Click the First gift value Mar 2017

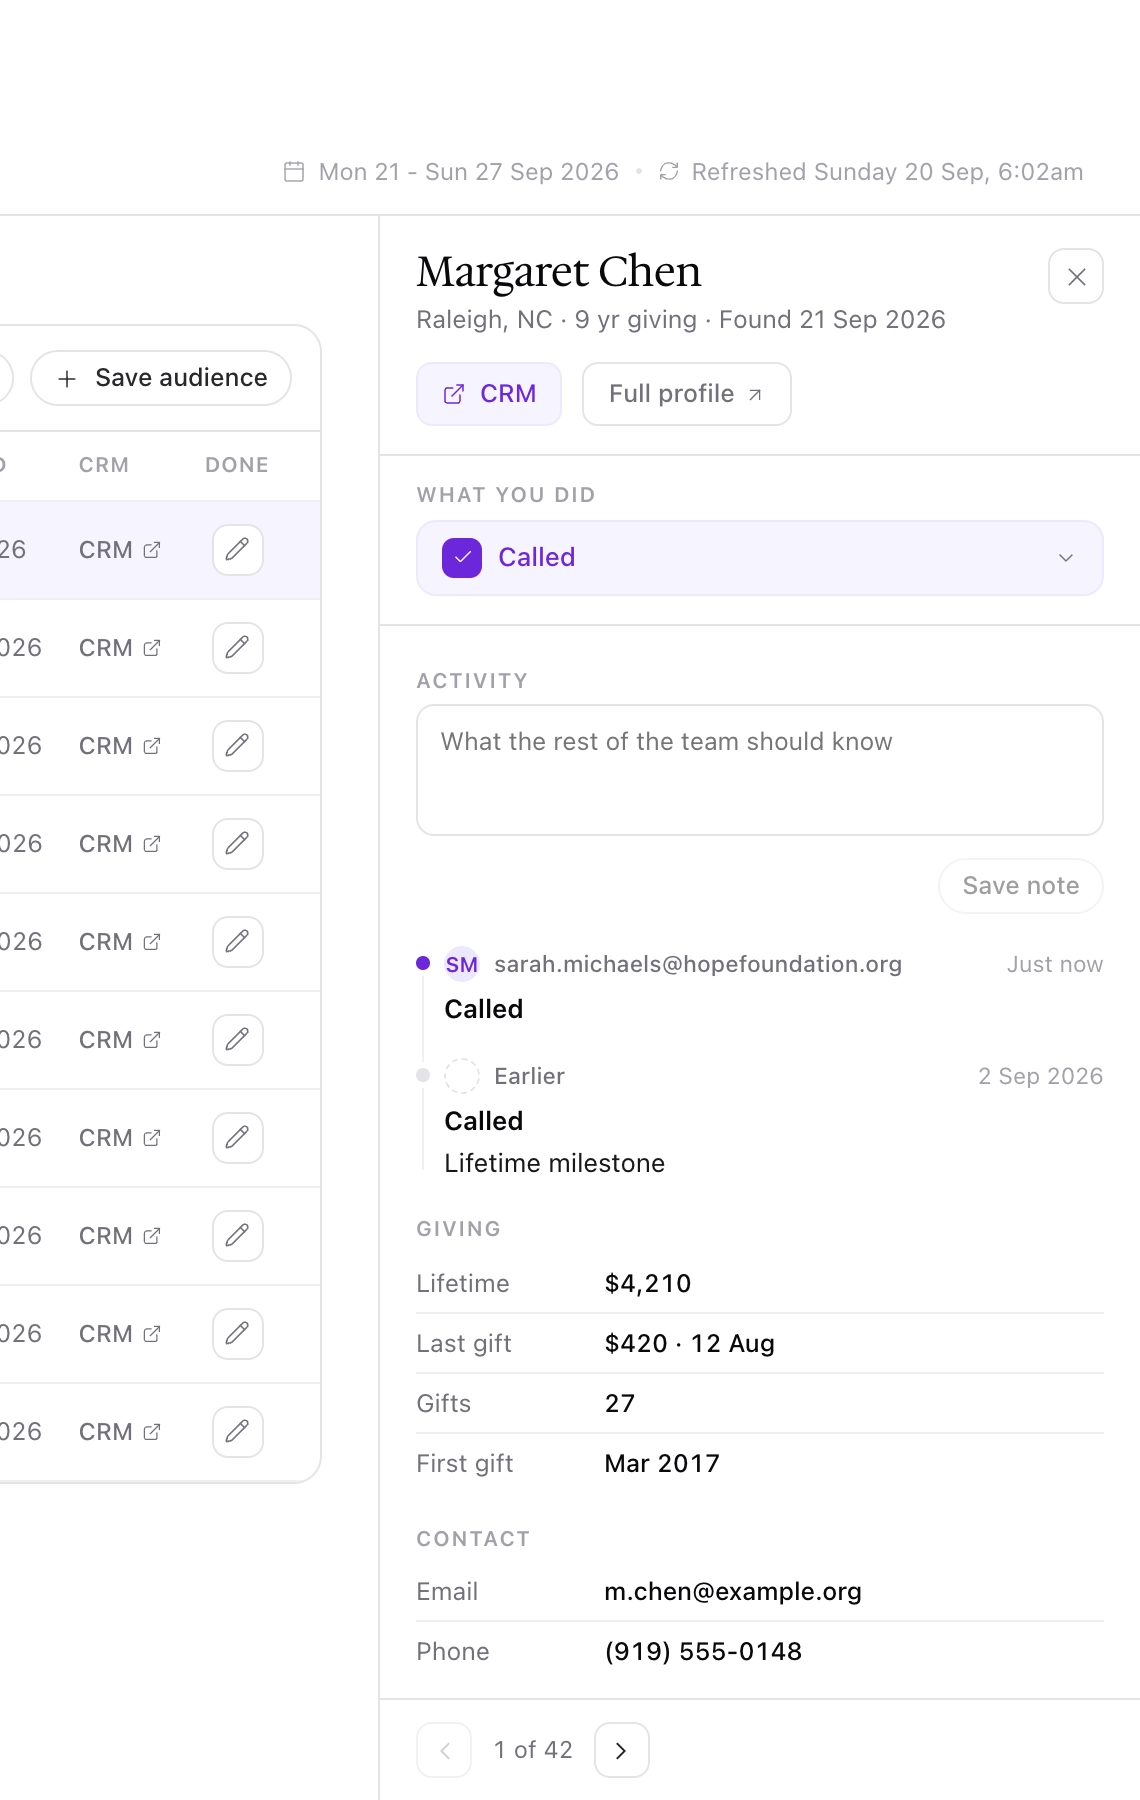(662, 1463)
